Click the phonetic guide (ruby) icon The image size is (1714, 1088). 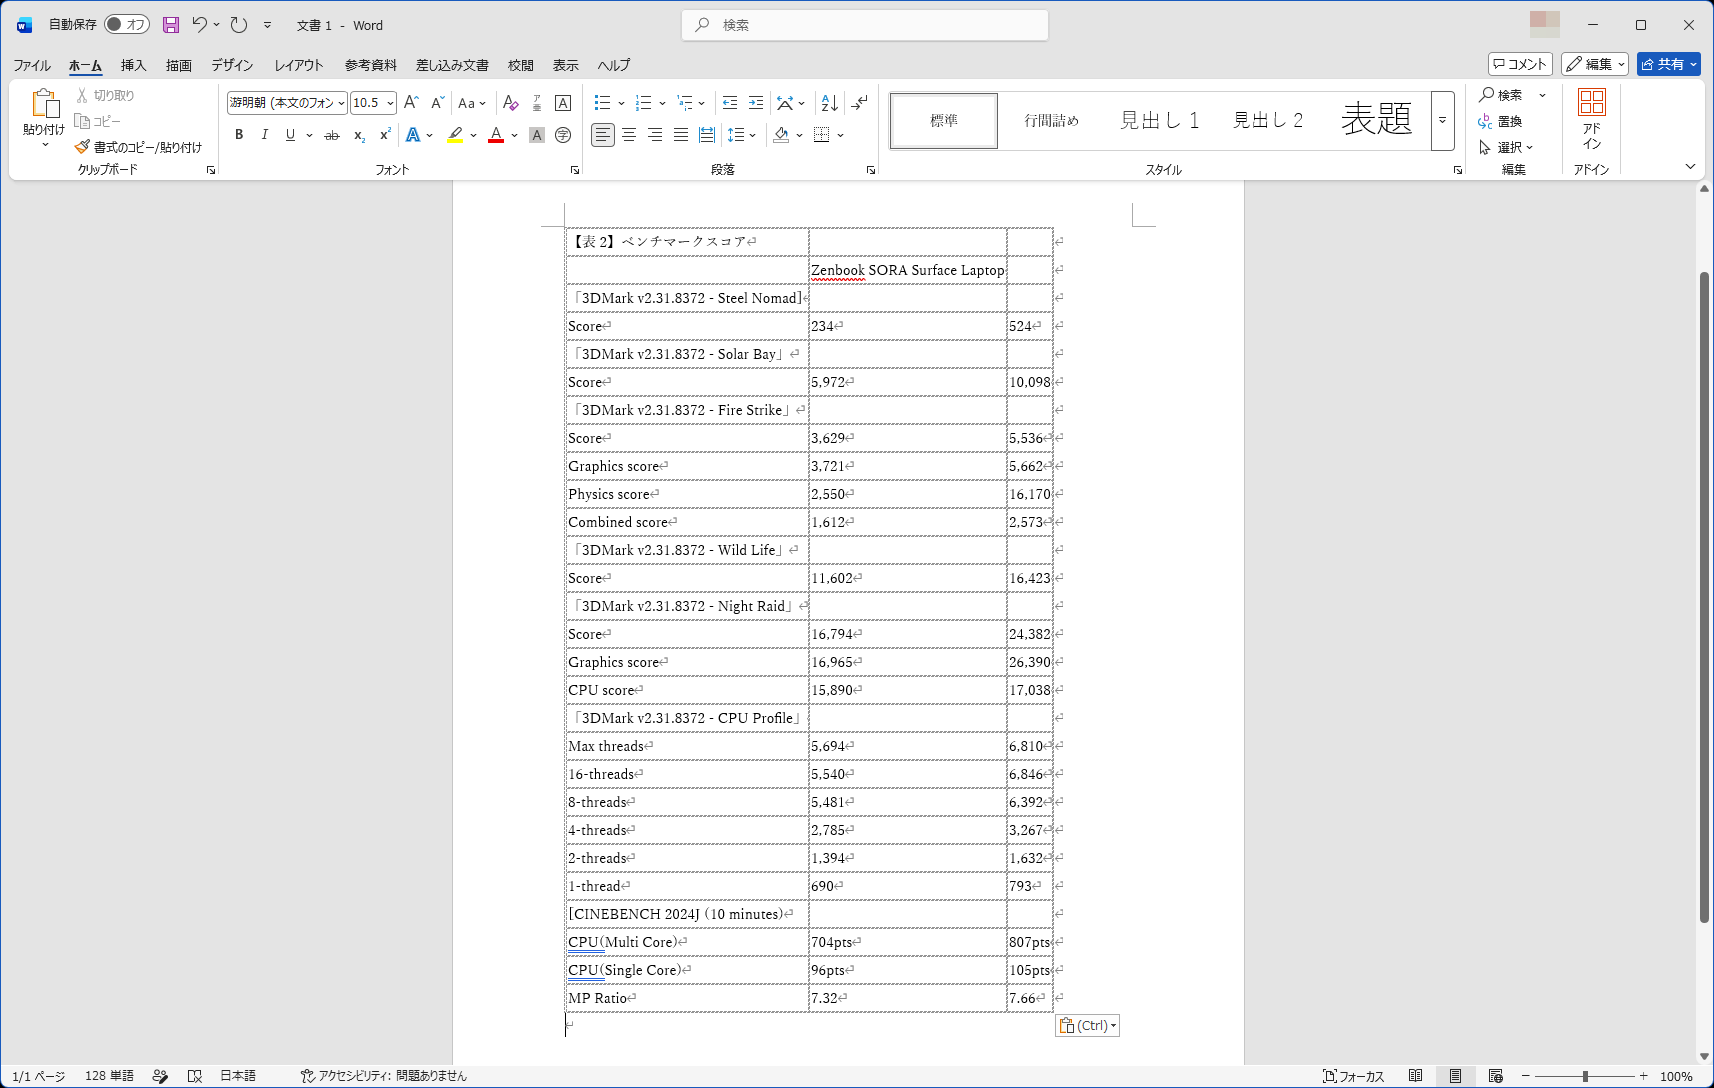click(537, 102)
